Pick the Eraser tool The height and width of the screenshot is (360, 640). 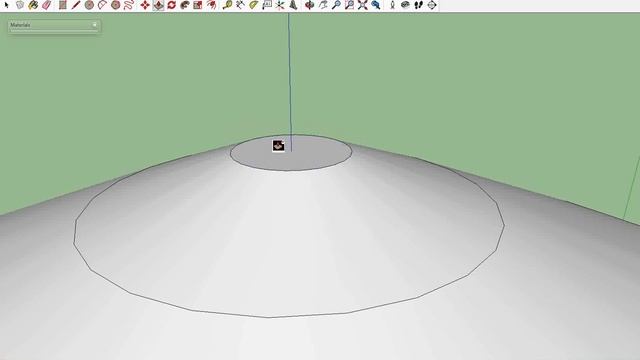point(47,5)
